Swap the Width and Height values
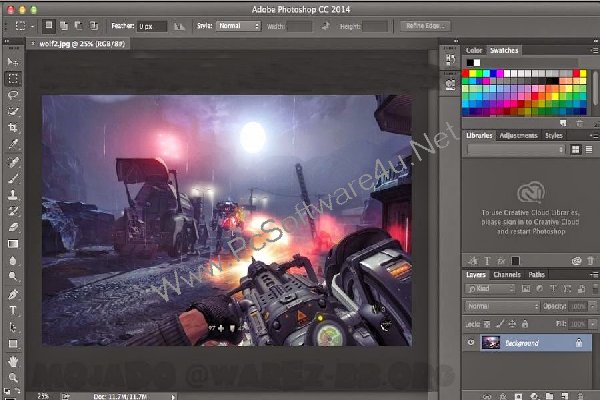Viewport: 600px width, 400px height. click(326, 26)
